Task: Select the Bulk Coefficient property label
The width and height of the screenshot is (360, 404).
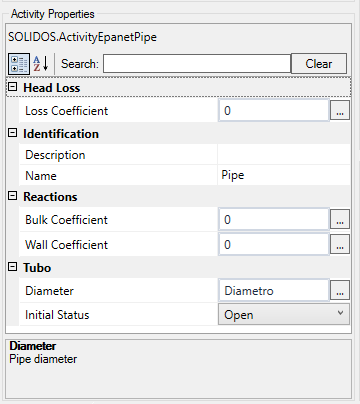Action: coord(67,220)
